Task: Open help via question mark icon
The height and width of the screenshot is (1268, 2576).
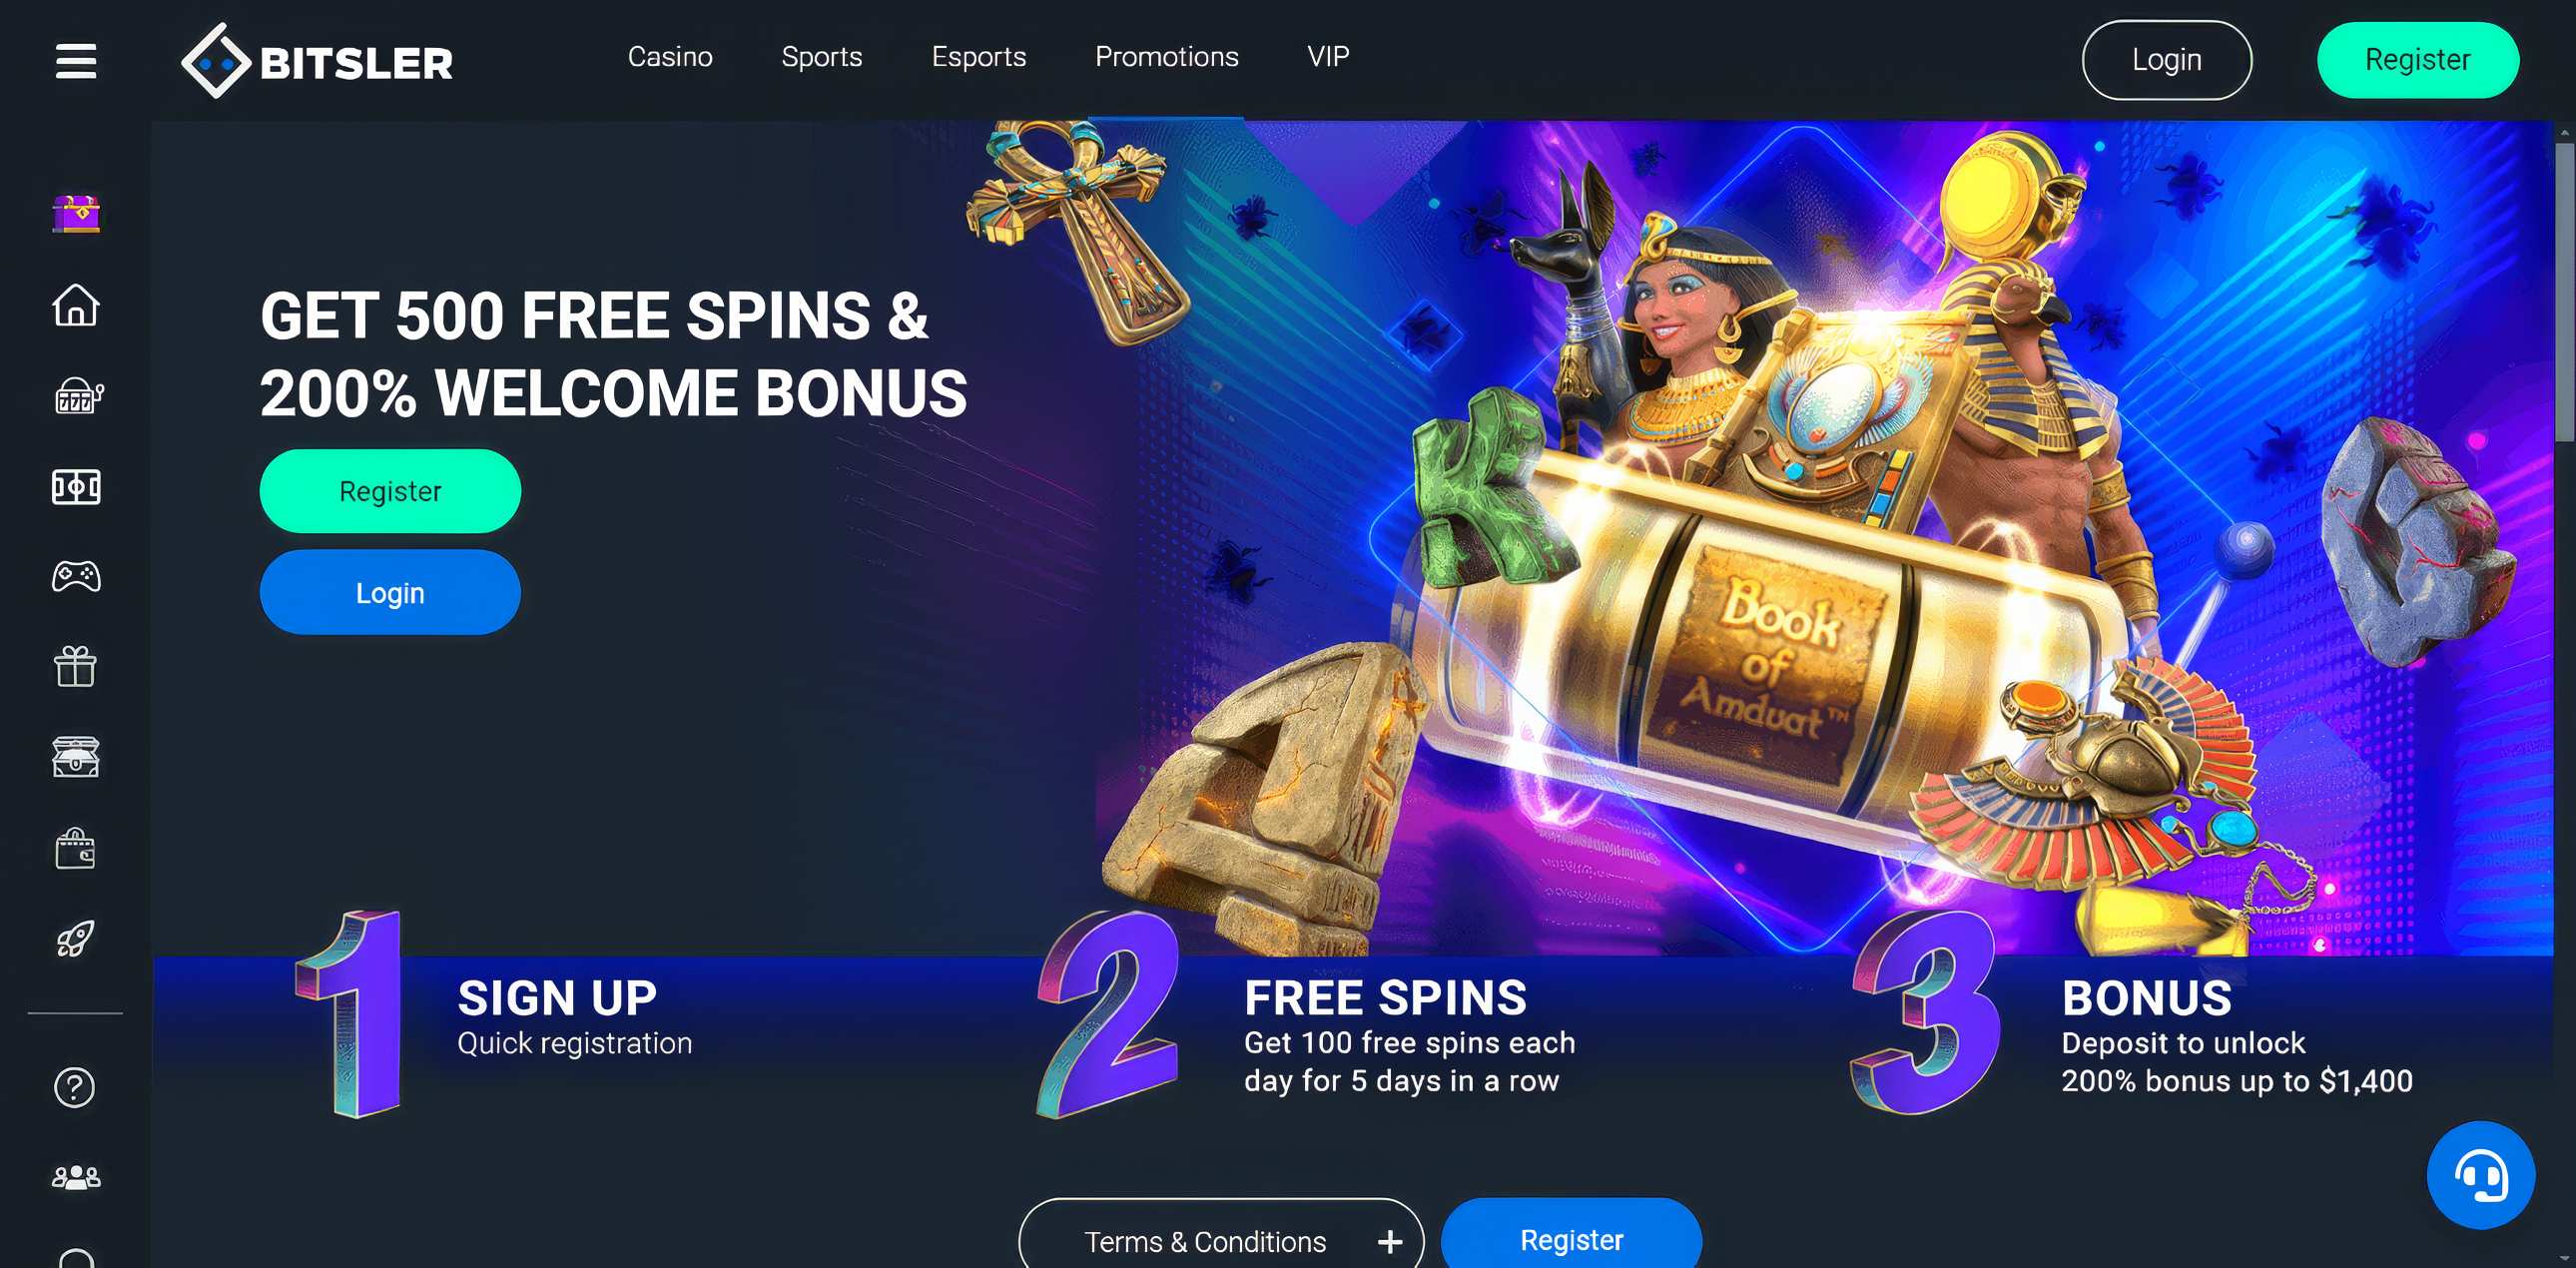Action: (x=75, y=1087)
